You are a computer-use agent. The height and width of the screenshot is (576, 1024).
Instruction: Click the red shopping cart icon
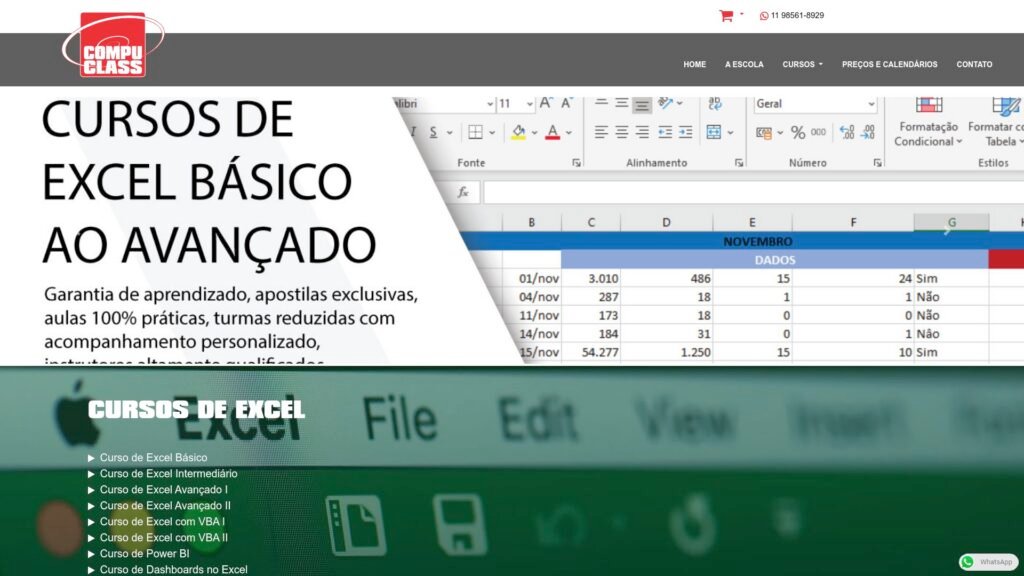click(x=726, y=15)
